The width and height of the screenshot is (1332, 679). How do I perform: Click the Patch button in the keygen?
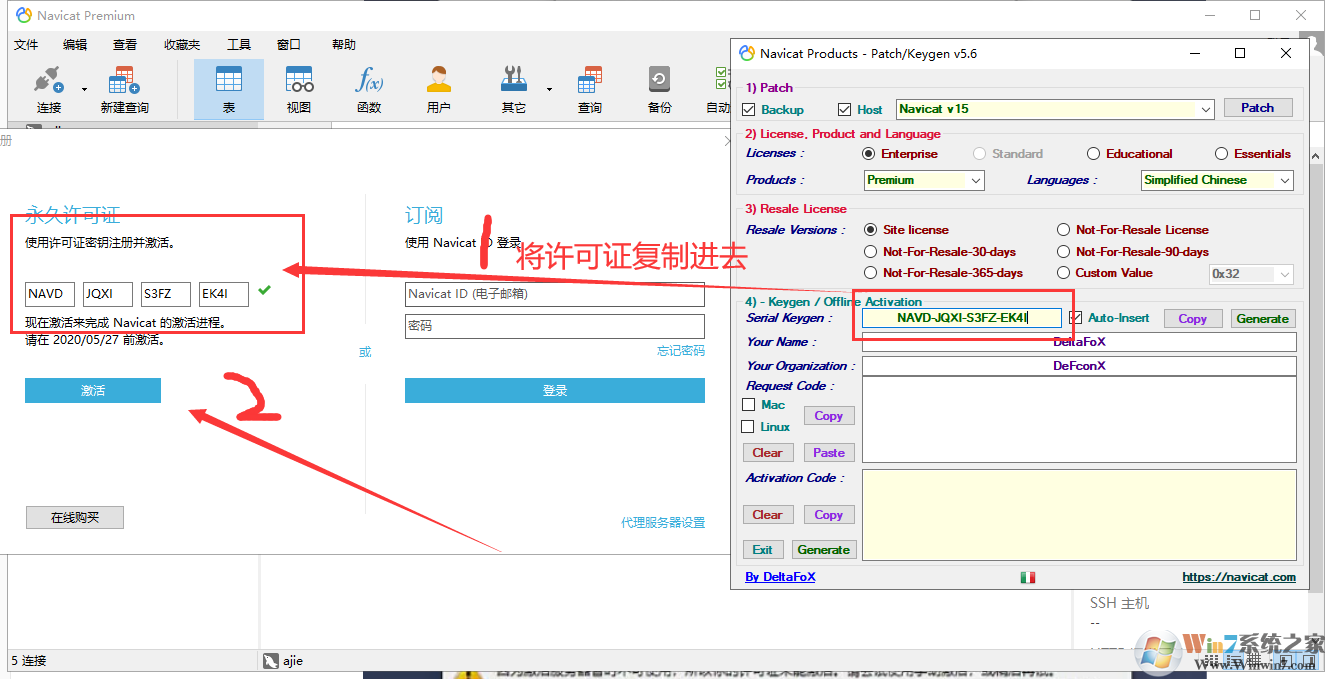tap(1258, 107)
